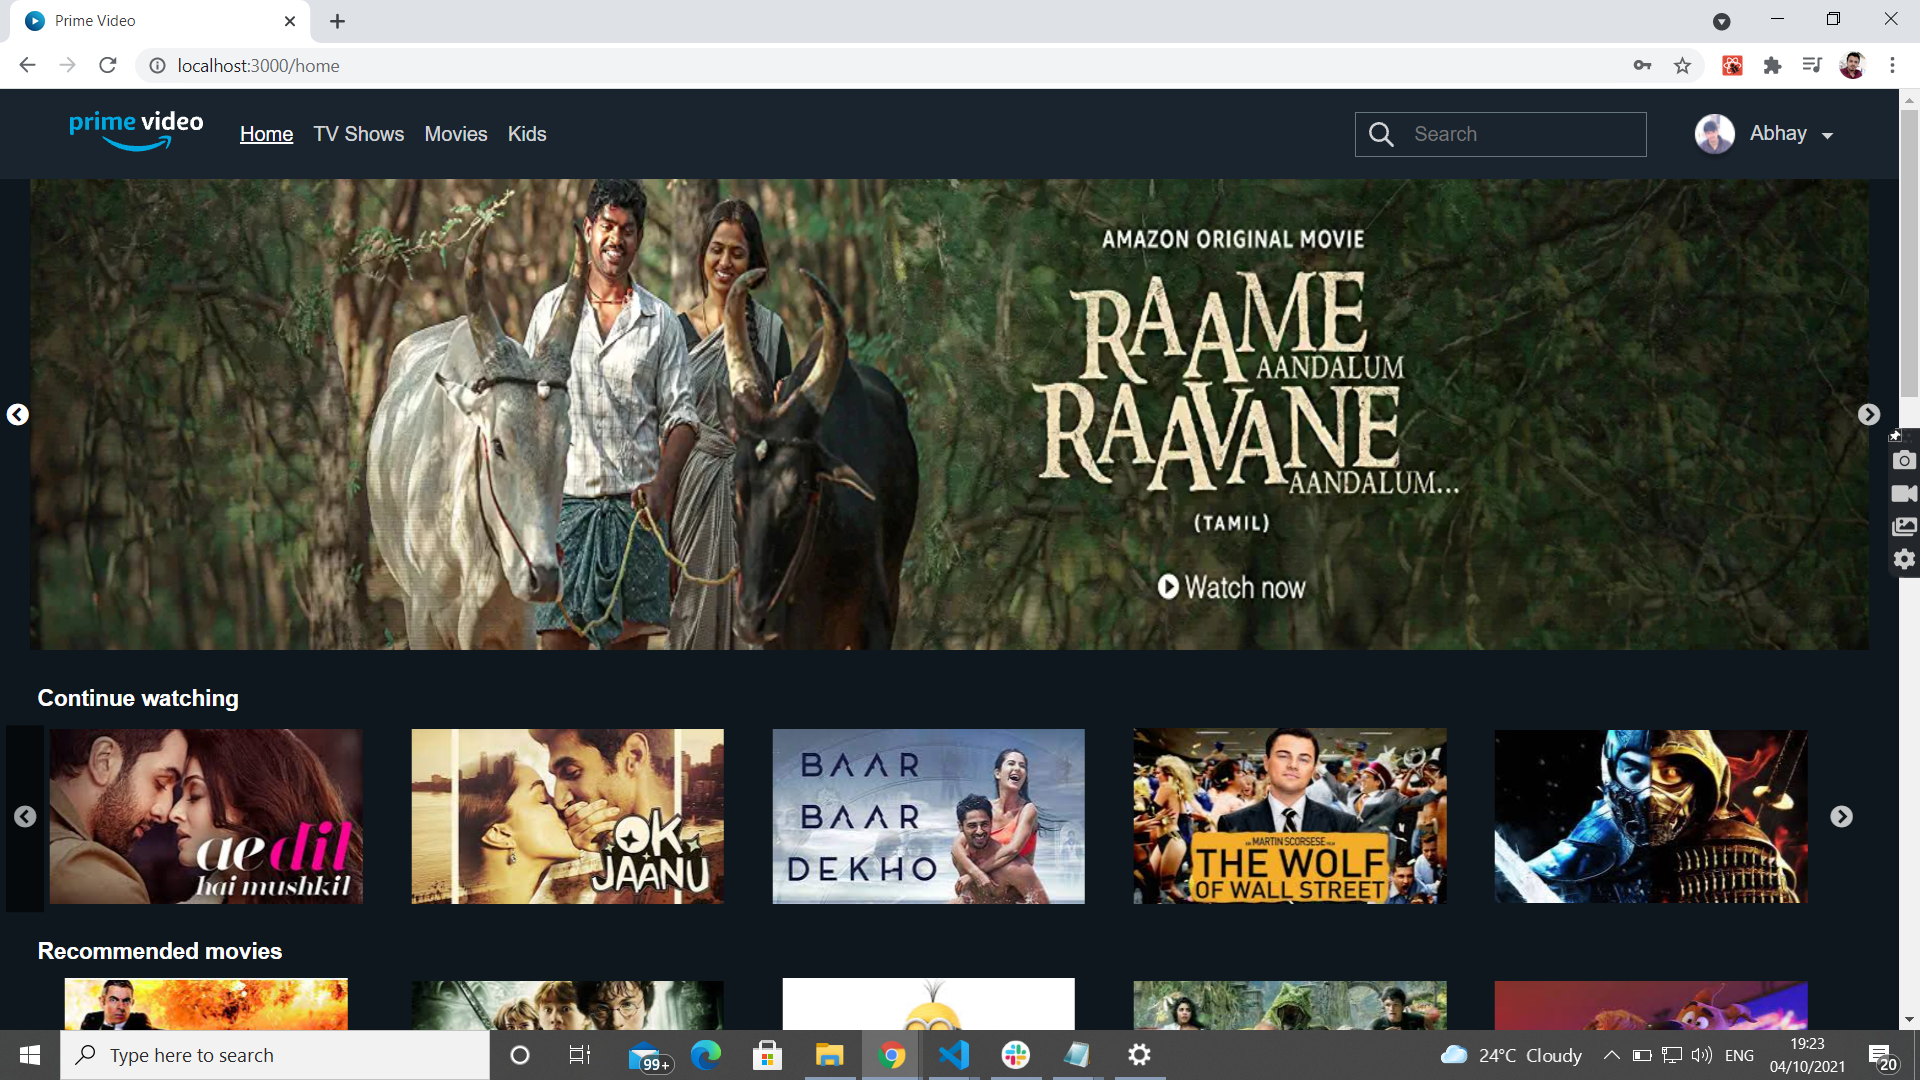Open the side panel gear settings
Screen dimensions: 1920x1080
click(x=1904, y=559)
